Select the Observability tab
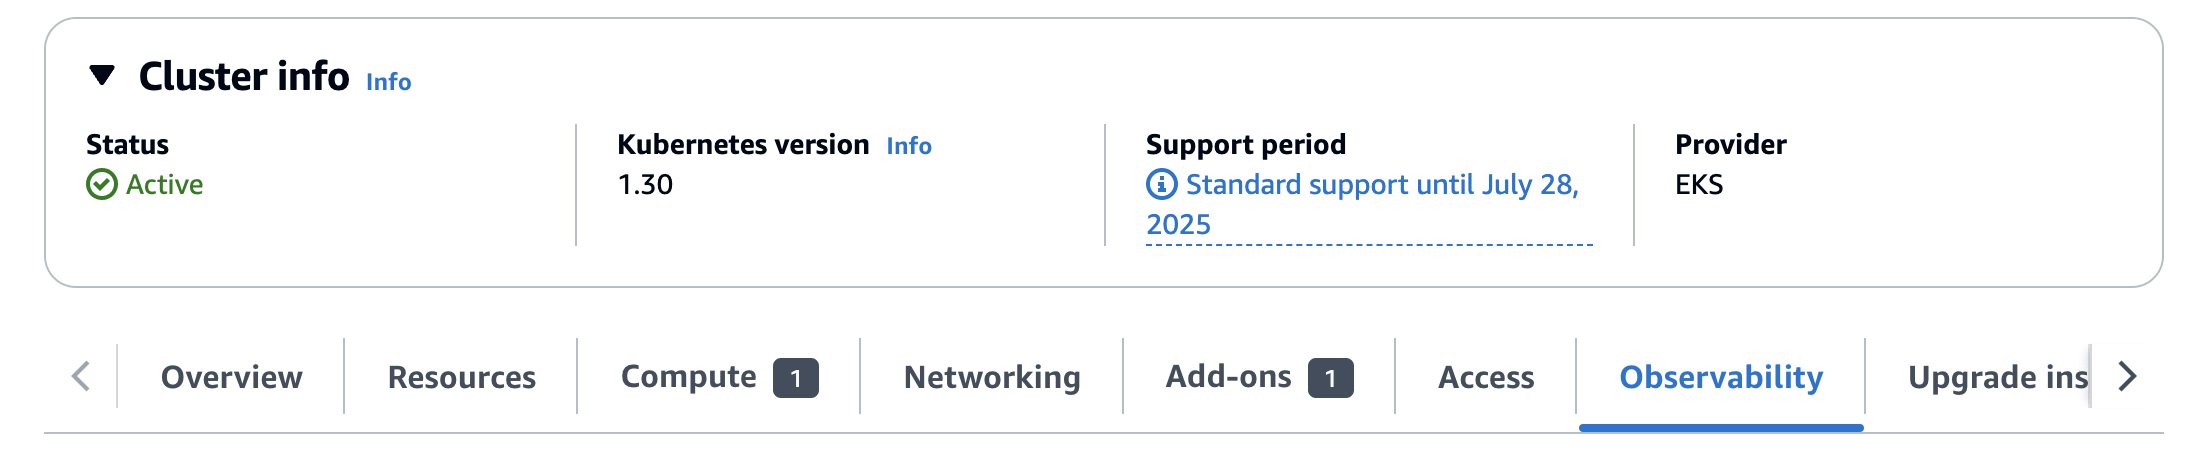 [x=1720, y=377]
